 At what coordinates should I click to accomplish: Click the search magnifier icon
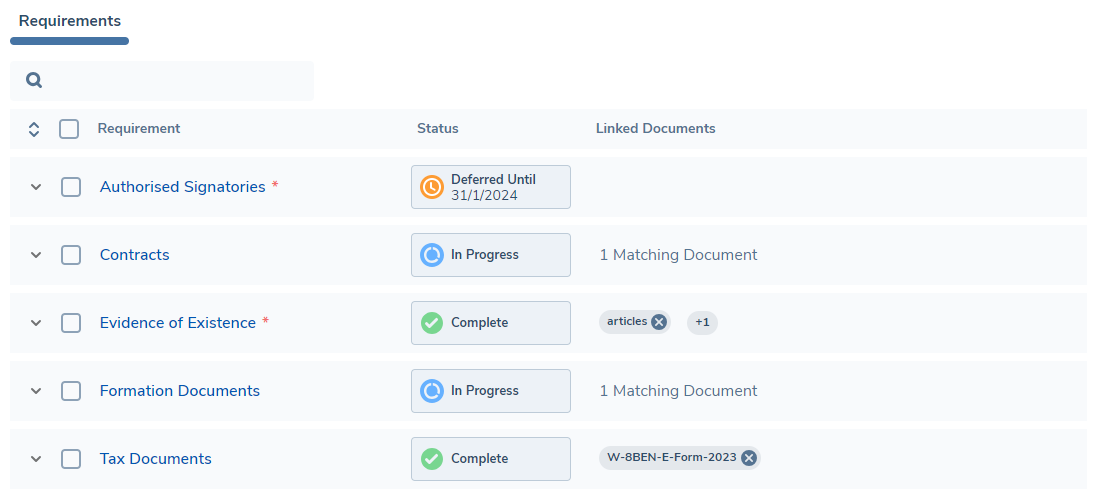point(34,81)
